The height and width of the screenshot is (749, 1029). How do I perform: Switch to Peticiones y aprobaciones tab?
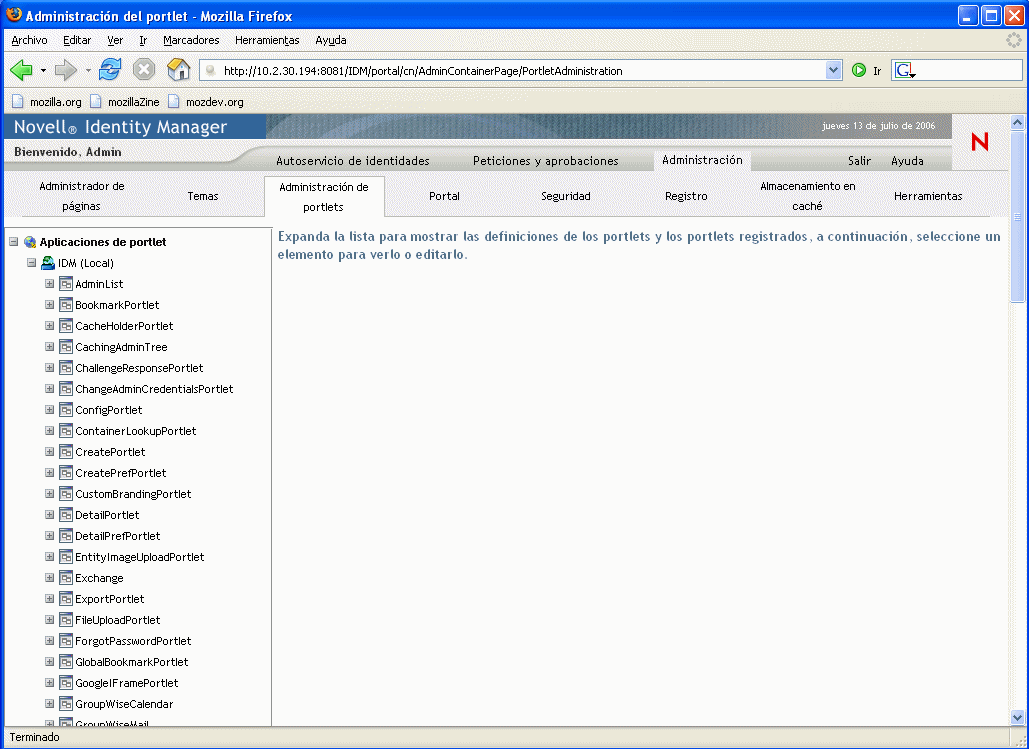pyautogui.click(x=545, y=161)
